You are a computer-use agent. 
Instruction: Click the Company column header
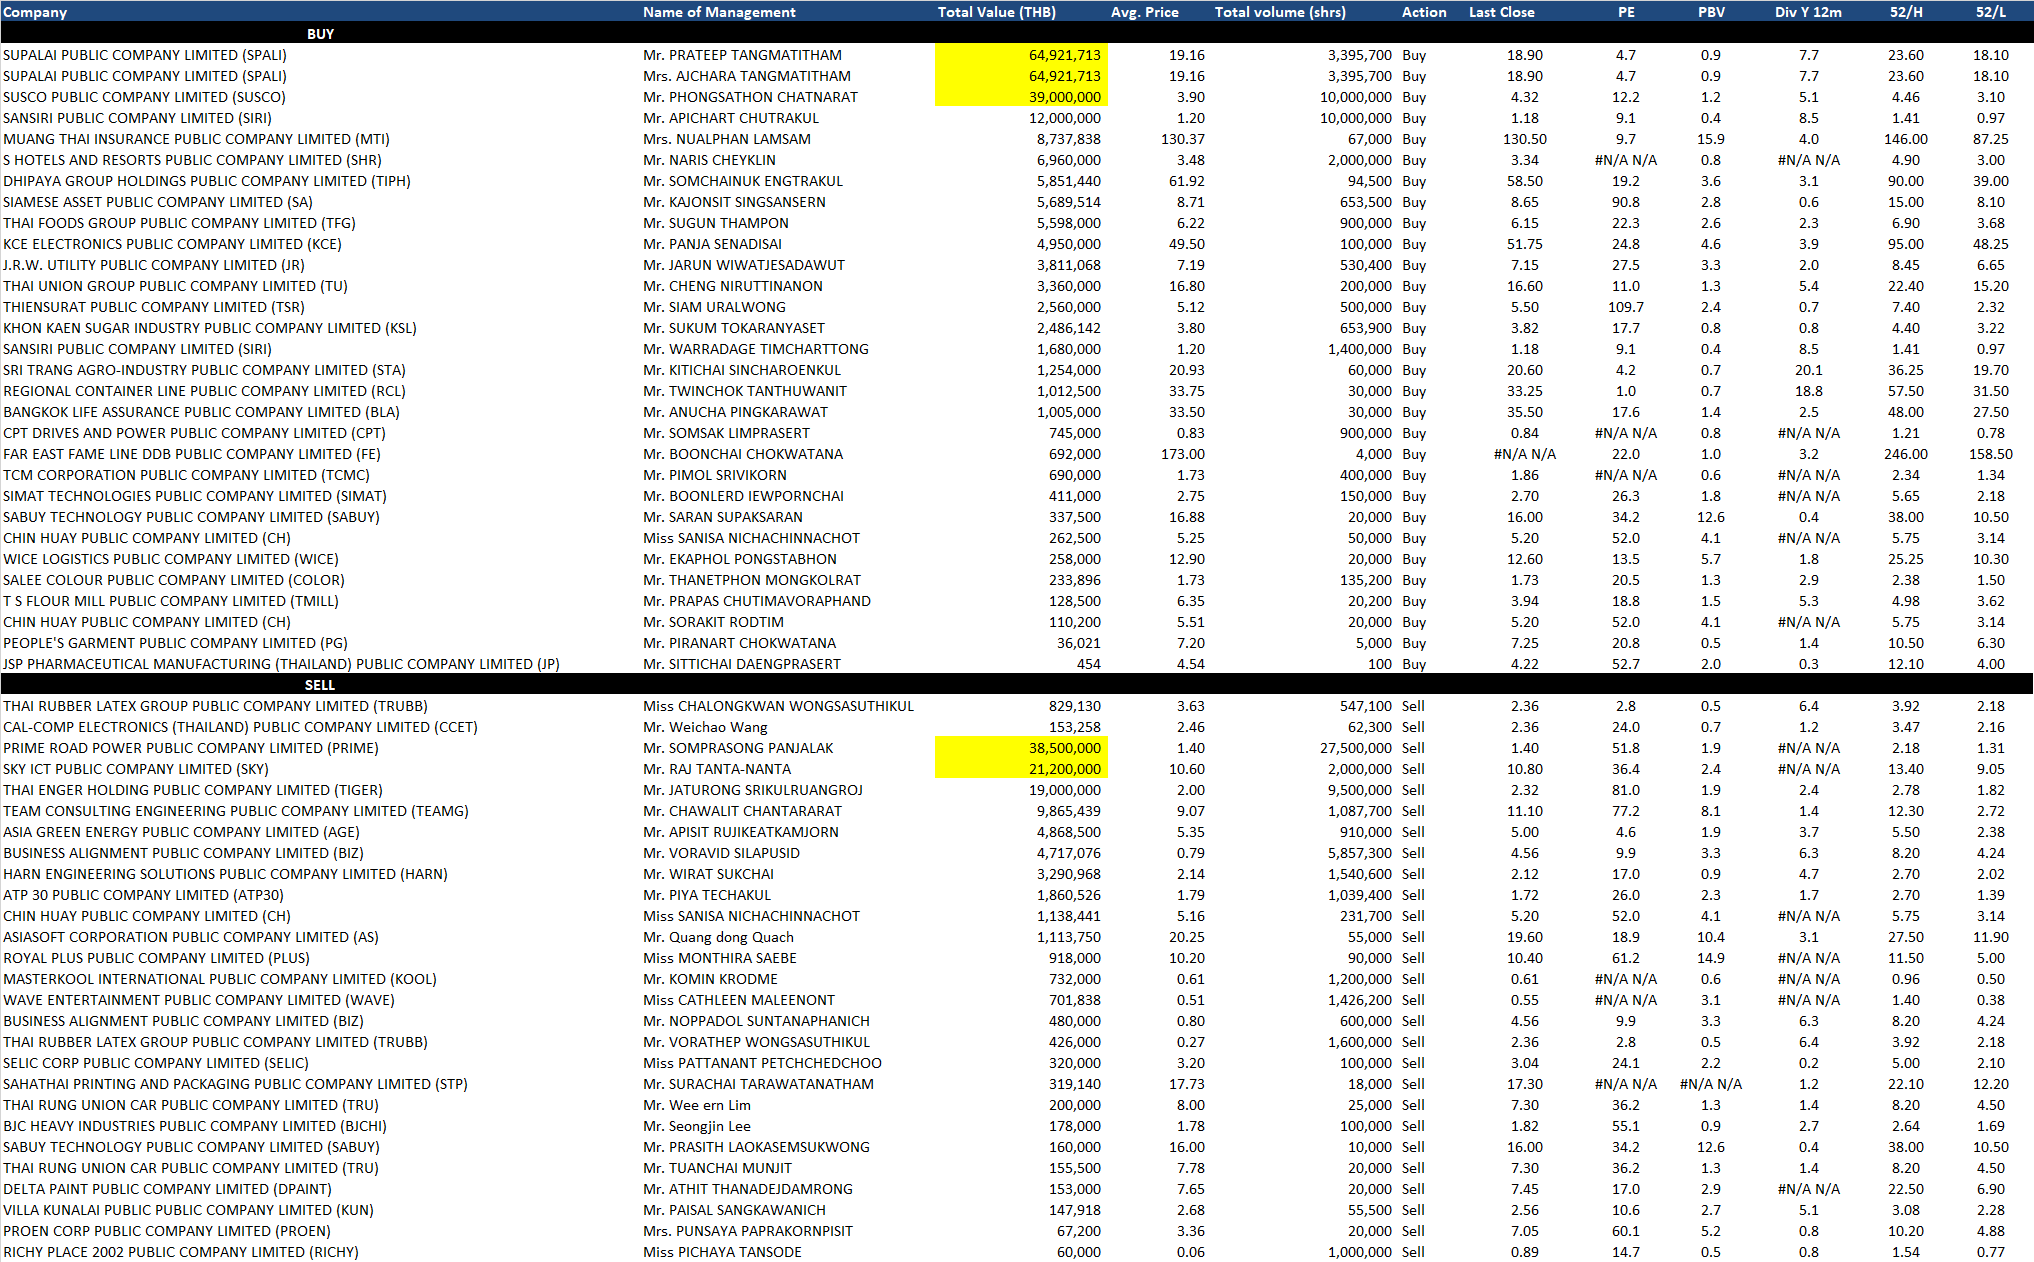click(35, 12)
